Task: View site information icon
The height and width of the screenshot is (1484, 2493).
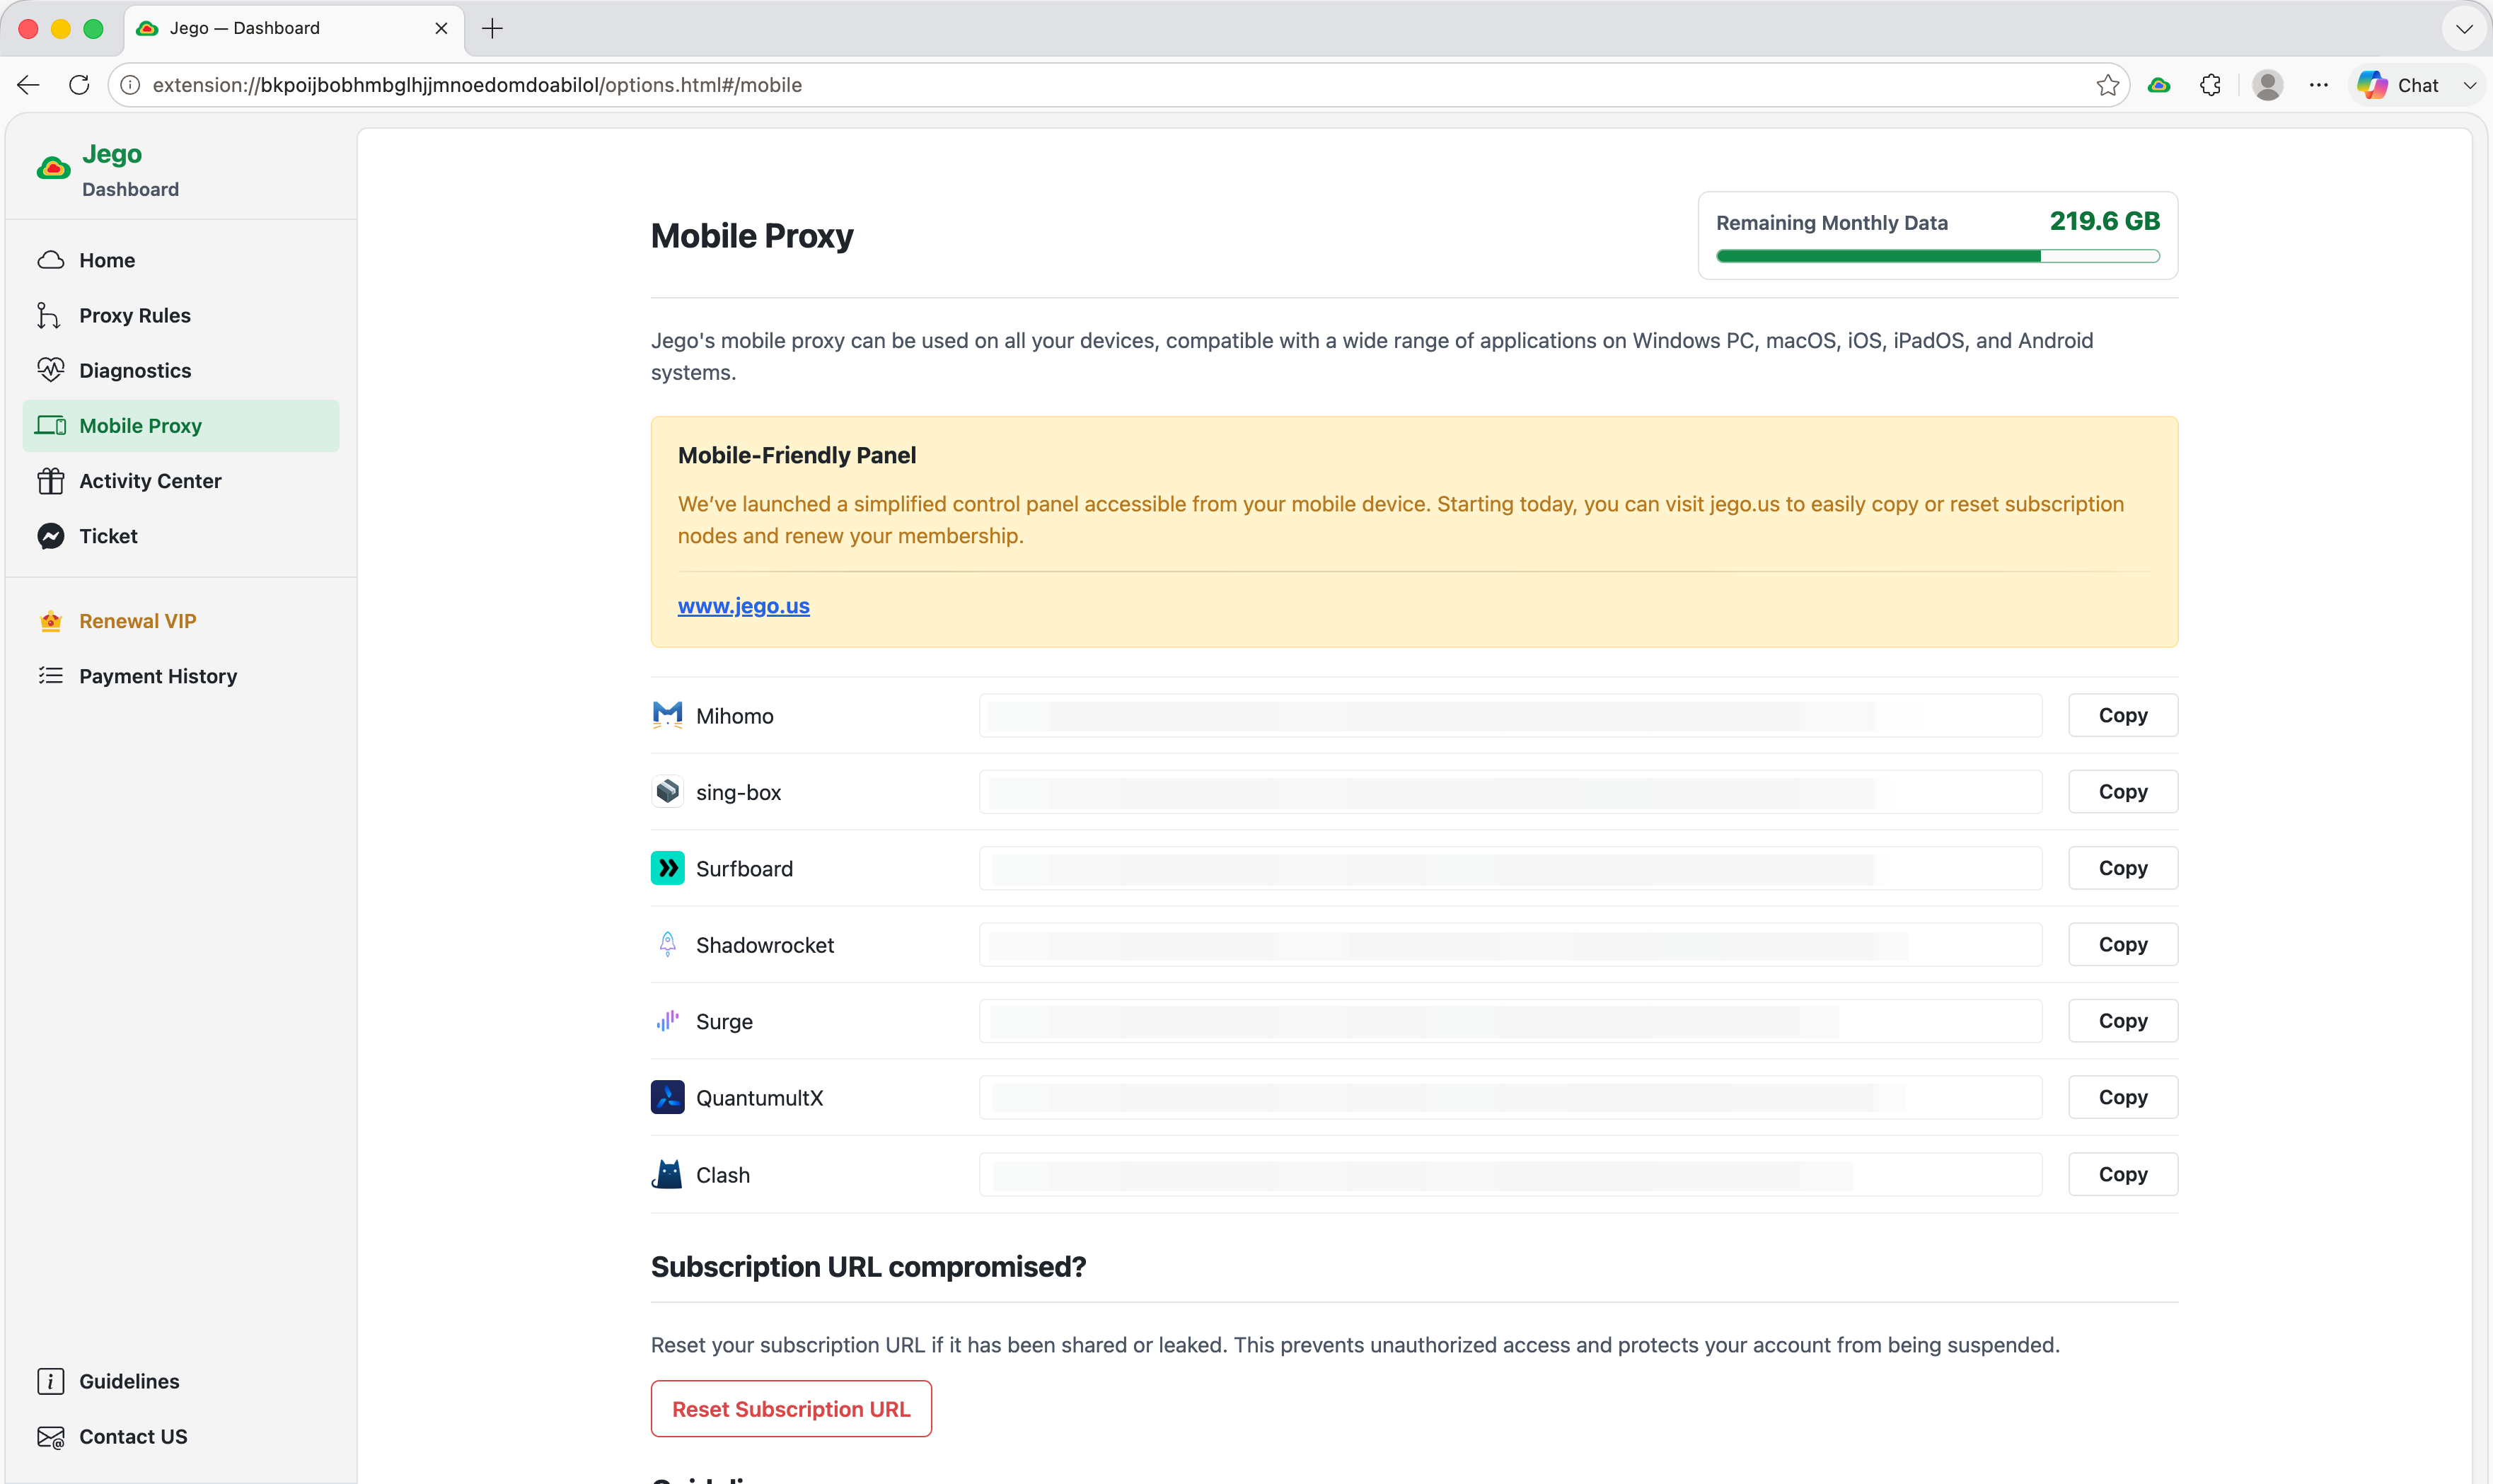Action: (x=130, y=85)
